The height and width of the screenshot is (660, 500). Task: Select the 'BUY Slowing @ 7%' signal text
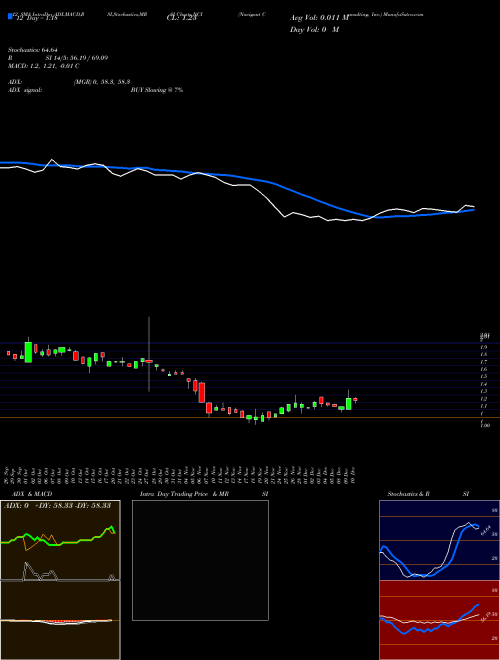157,90
